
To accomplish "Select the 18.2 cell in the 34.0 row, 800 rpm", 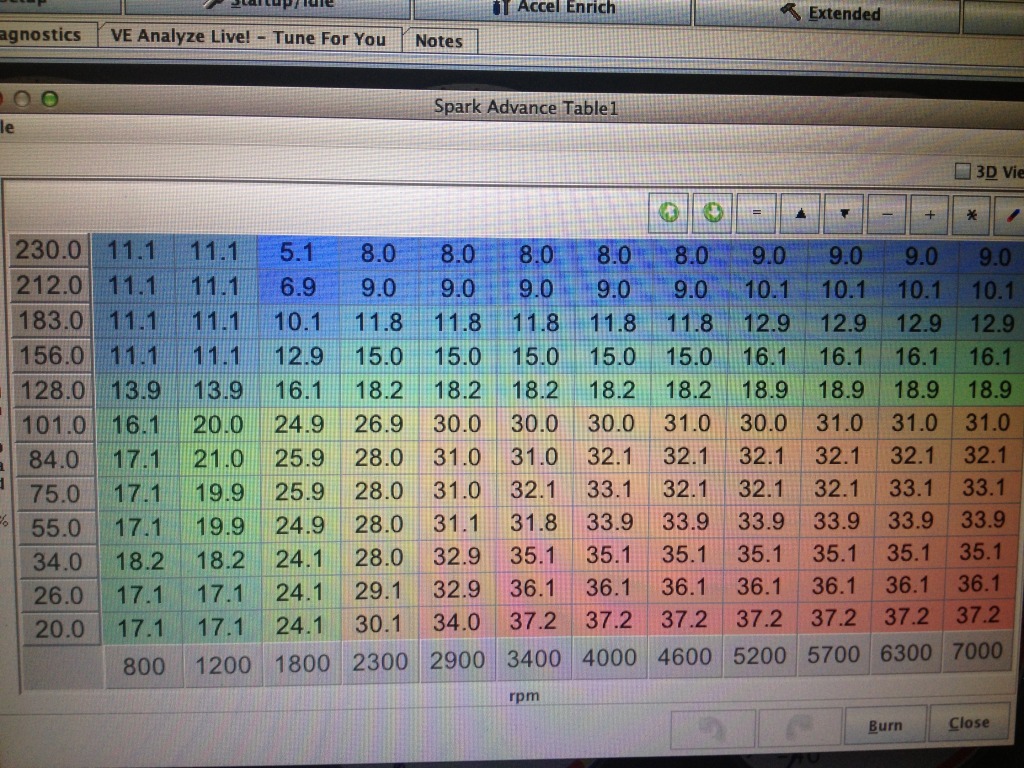I will point(139,561).
